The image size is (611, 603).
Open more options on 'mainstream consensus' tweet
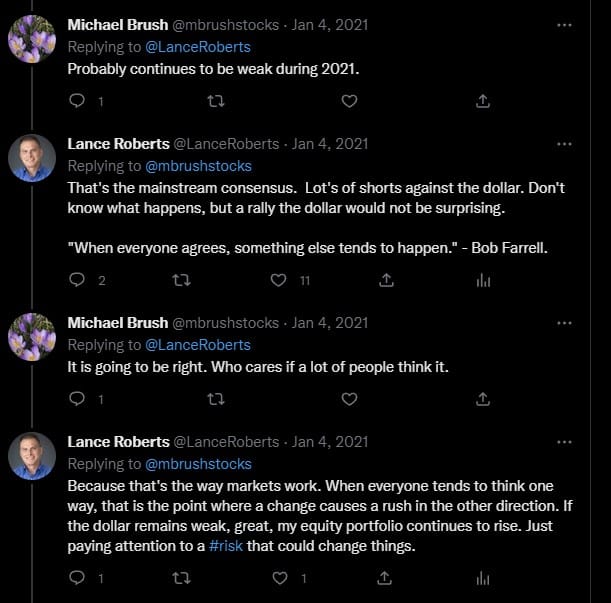pos(564,144)
